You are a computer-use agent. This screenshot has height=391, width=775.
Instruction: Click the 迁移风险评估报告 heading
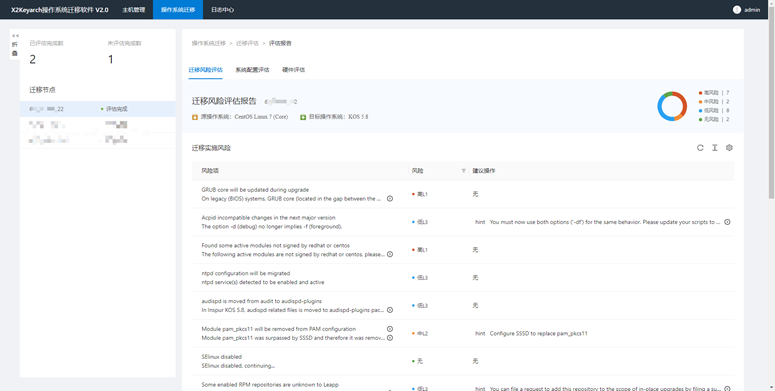point(224,101)
